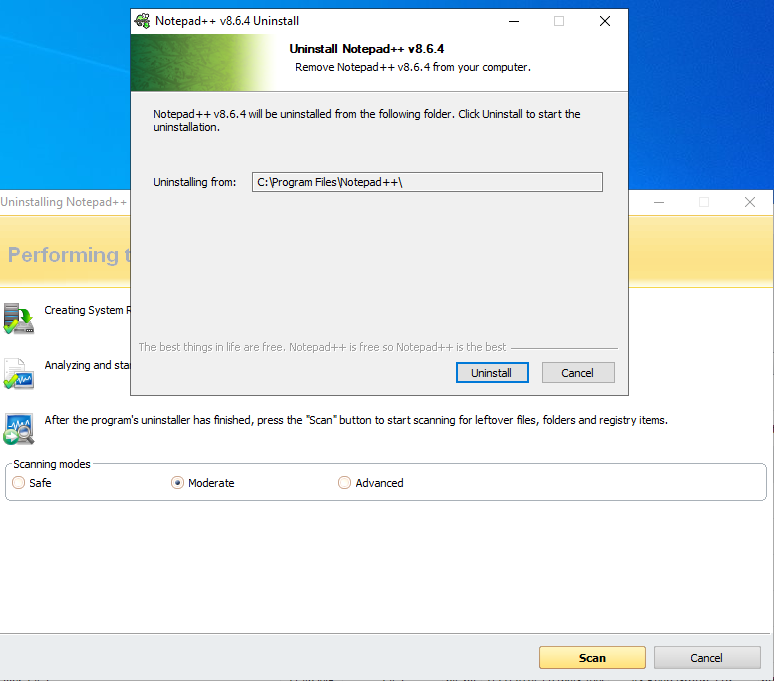
Task: Cancel the Notepad++ Uninstall dialog
Action: tap(578, 373)
